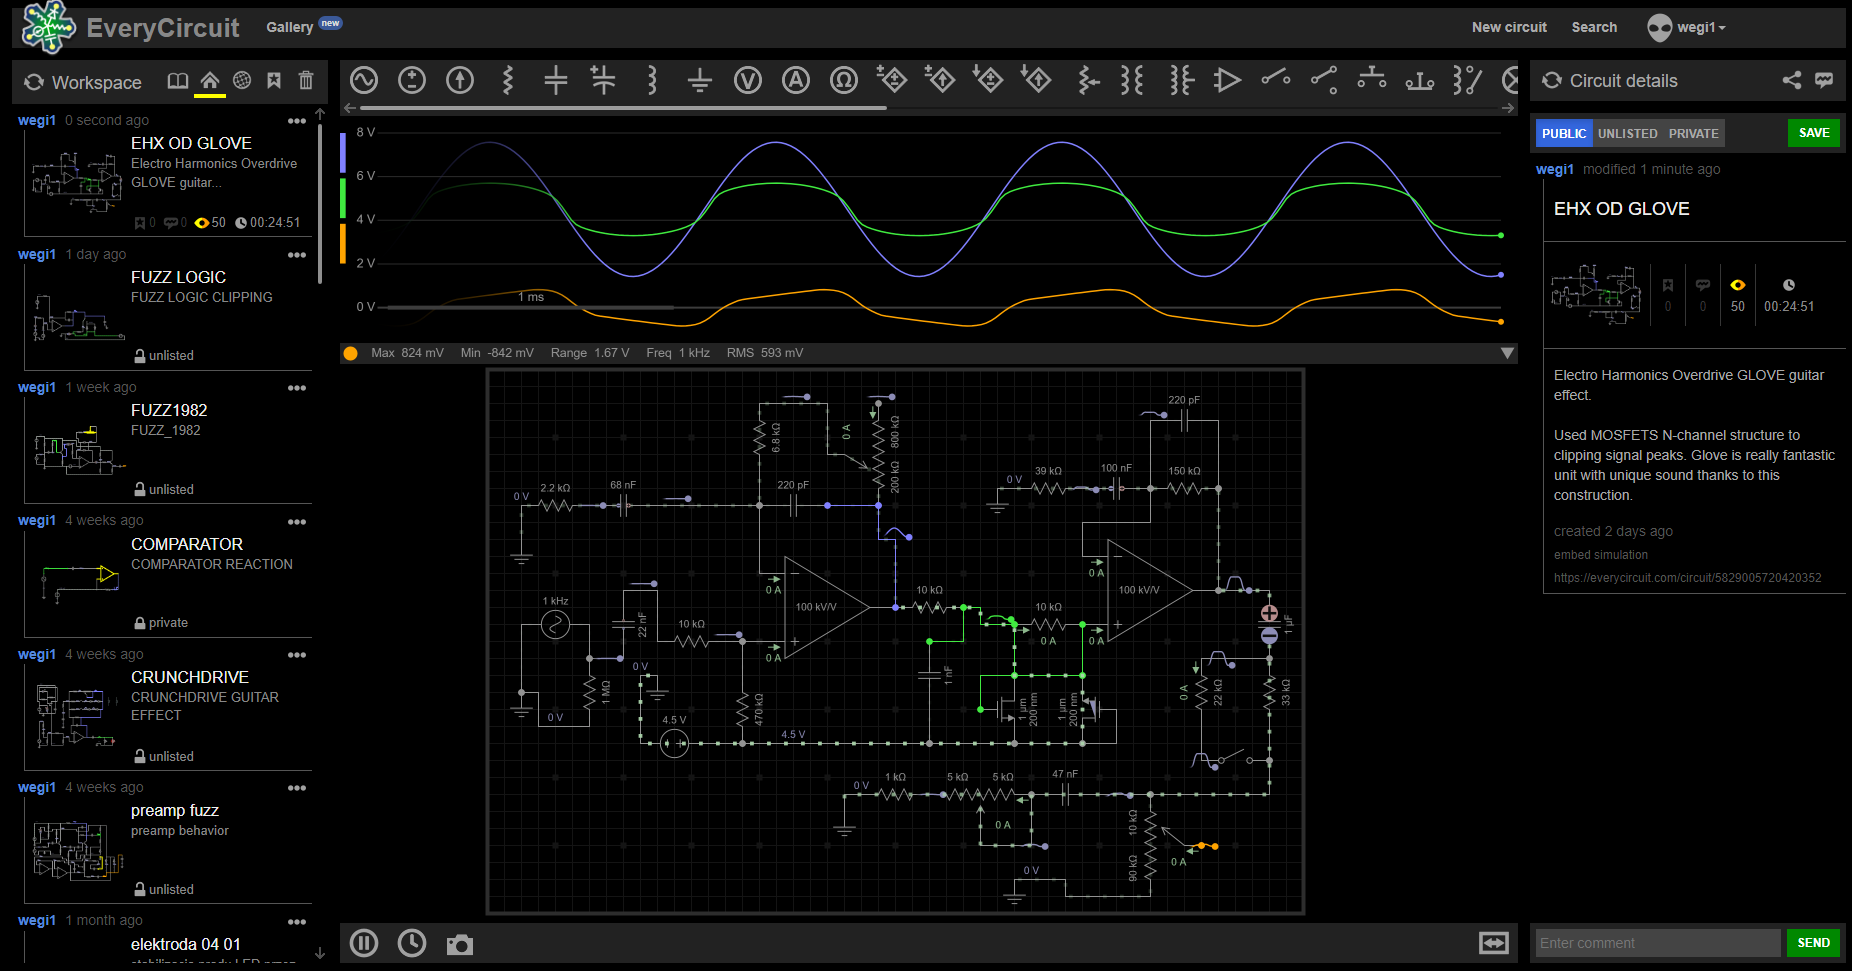The width and height of the screenshot is (1852, 971).
Task: Set circuit visibility to PRIVATE
Action: coord(1693,133)
